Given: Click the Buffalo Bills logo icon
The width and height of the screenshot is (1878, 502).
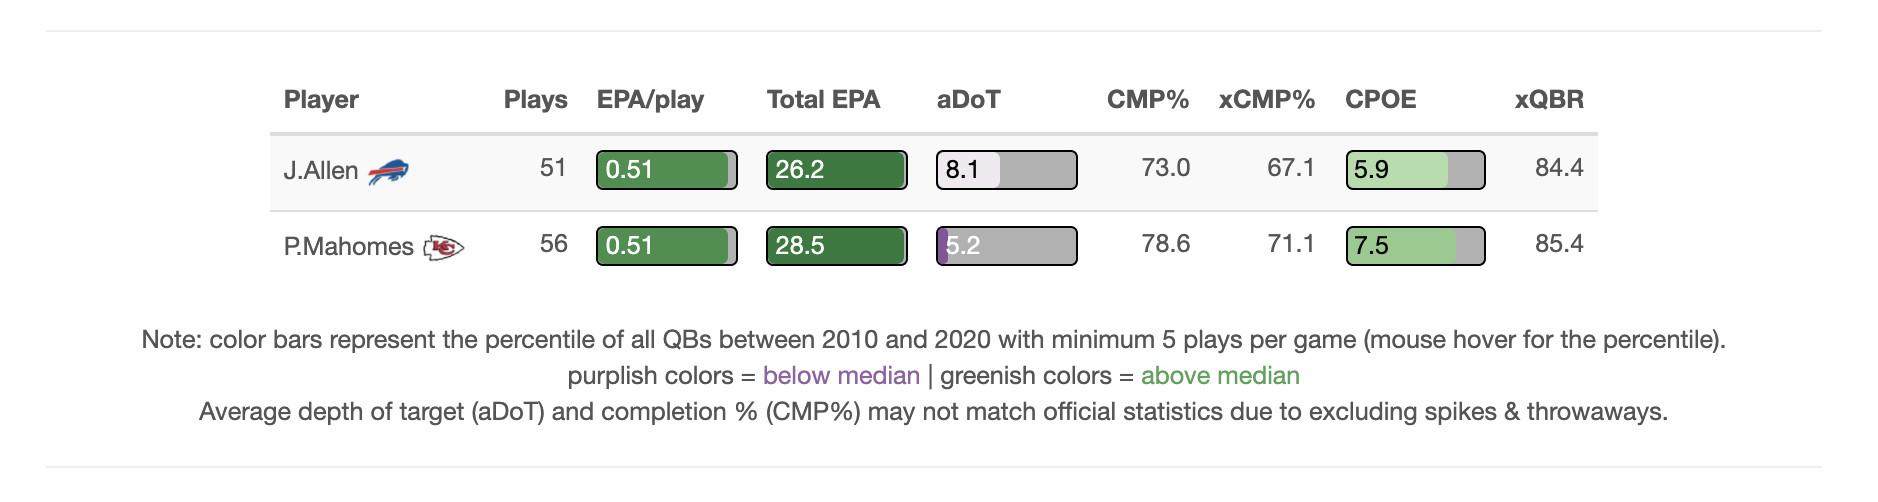Looking at the screenshot, I should click(x=388, y=171).
